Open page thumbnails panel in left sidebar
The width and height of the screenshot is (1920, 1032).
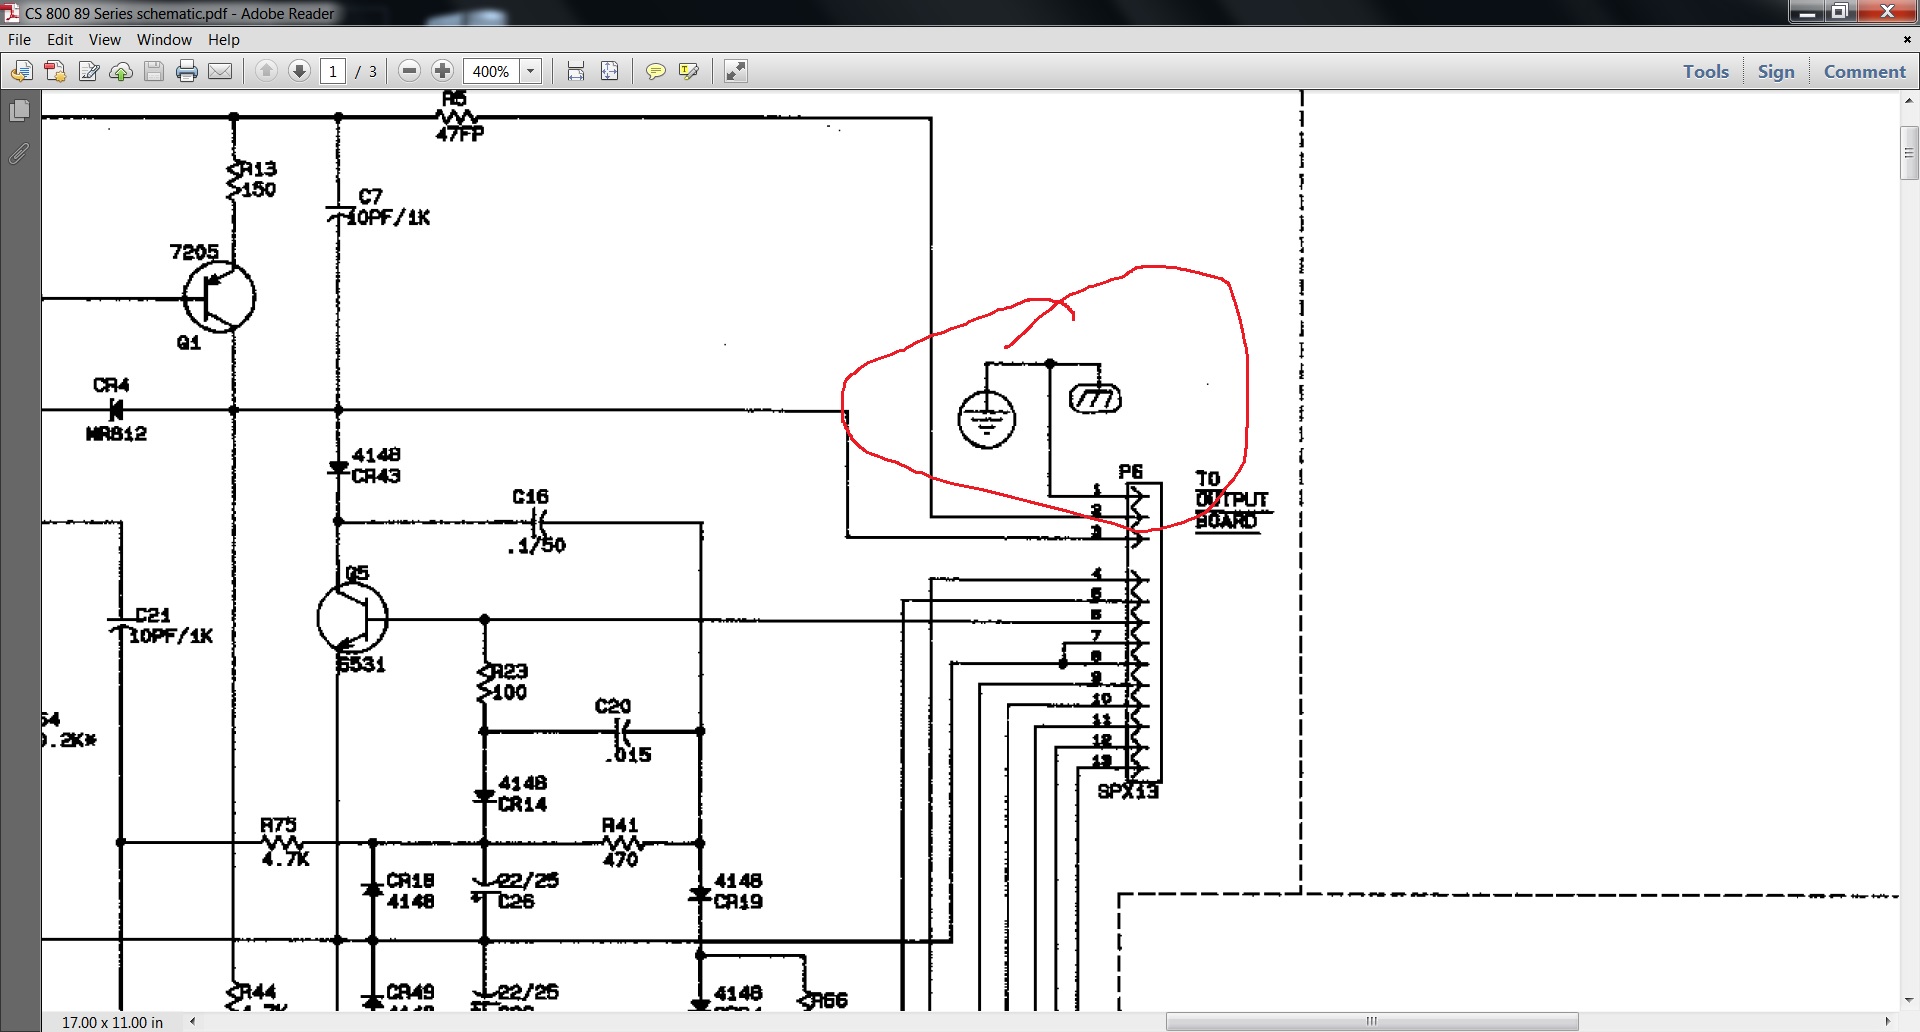pos(19,110)
